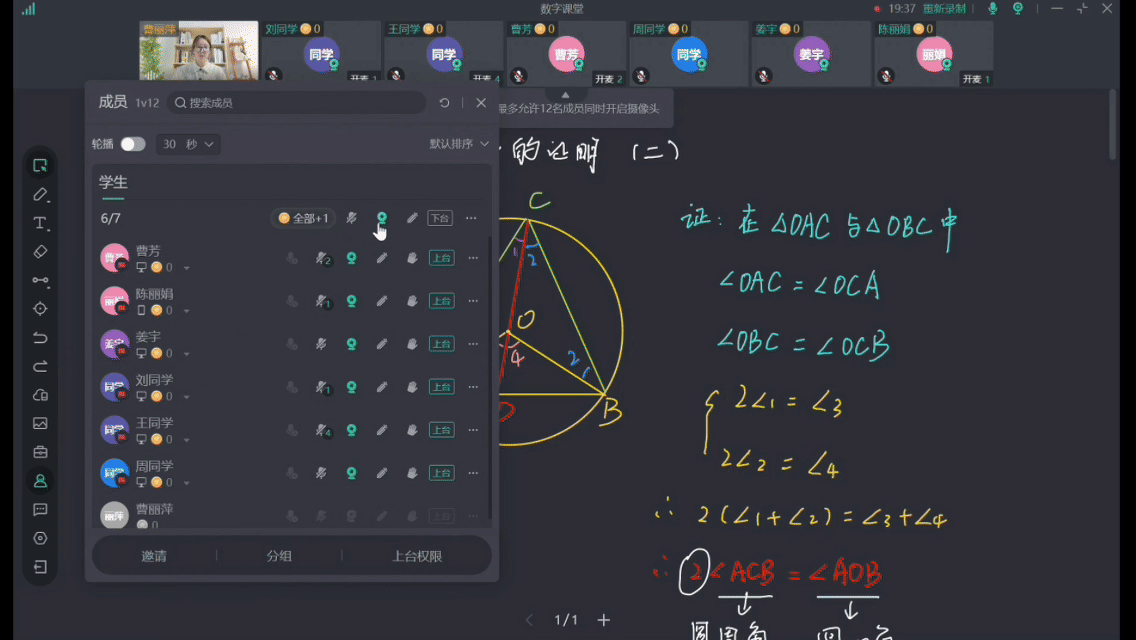Screen dimensions: 1136x640
Task: Click the whiteboard vertical scrollbar
Action: (x=1113, y=125)
